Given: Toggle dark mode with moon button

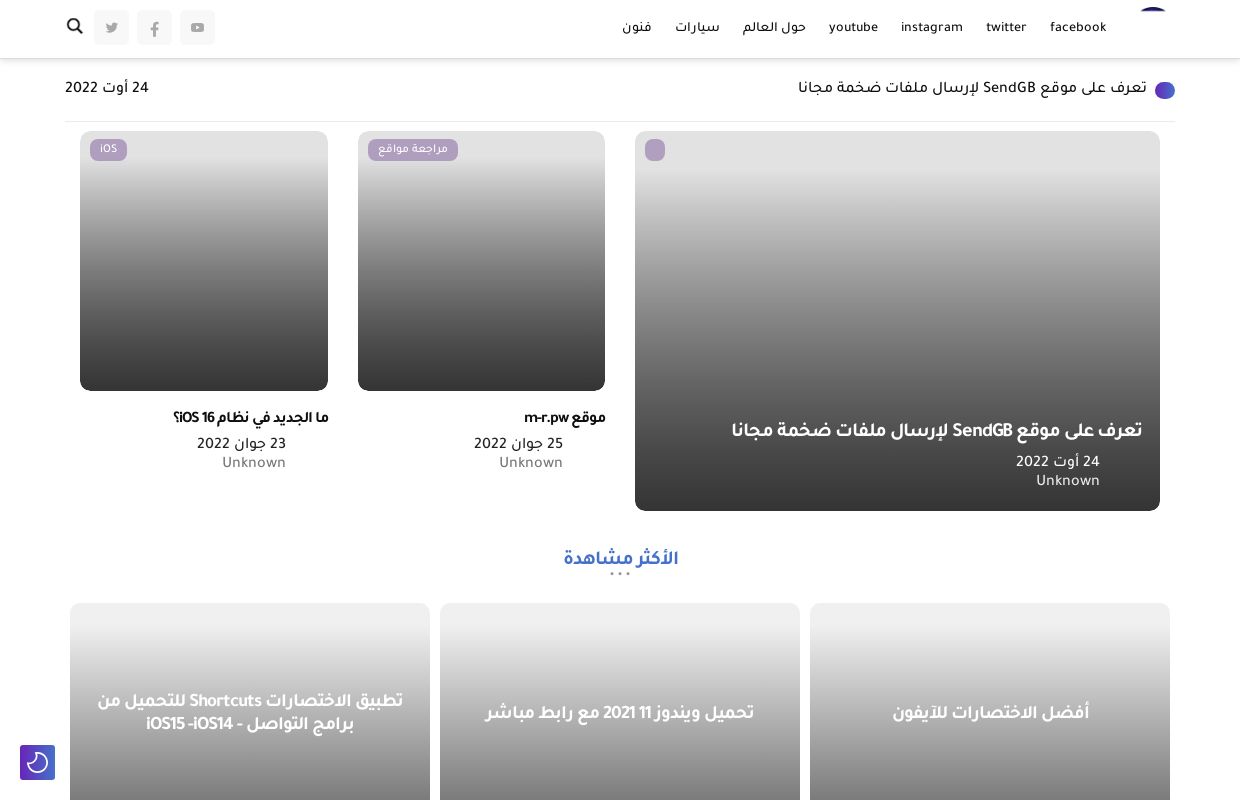Looking at the screenshot, I should [x=37, y=762].
